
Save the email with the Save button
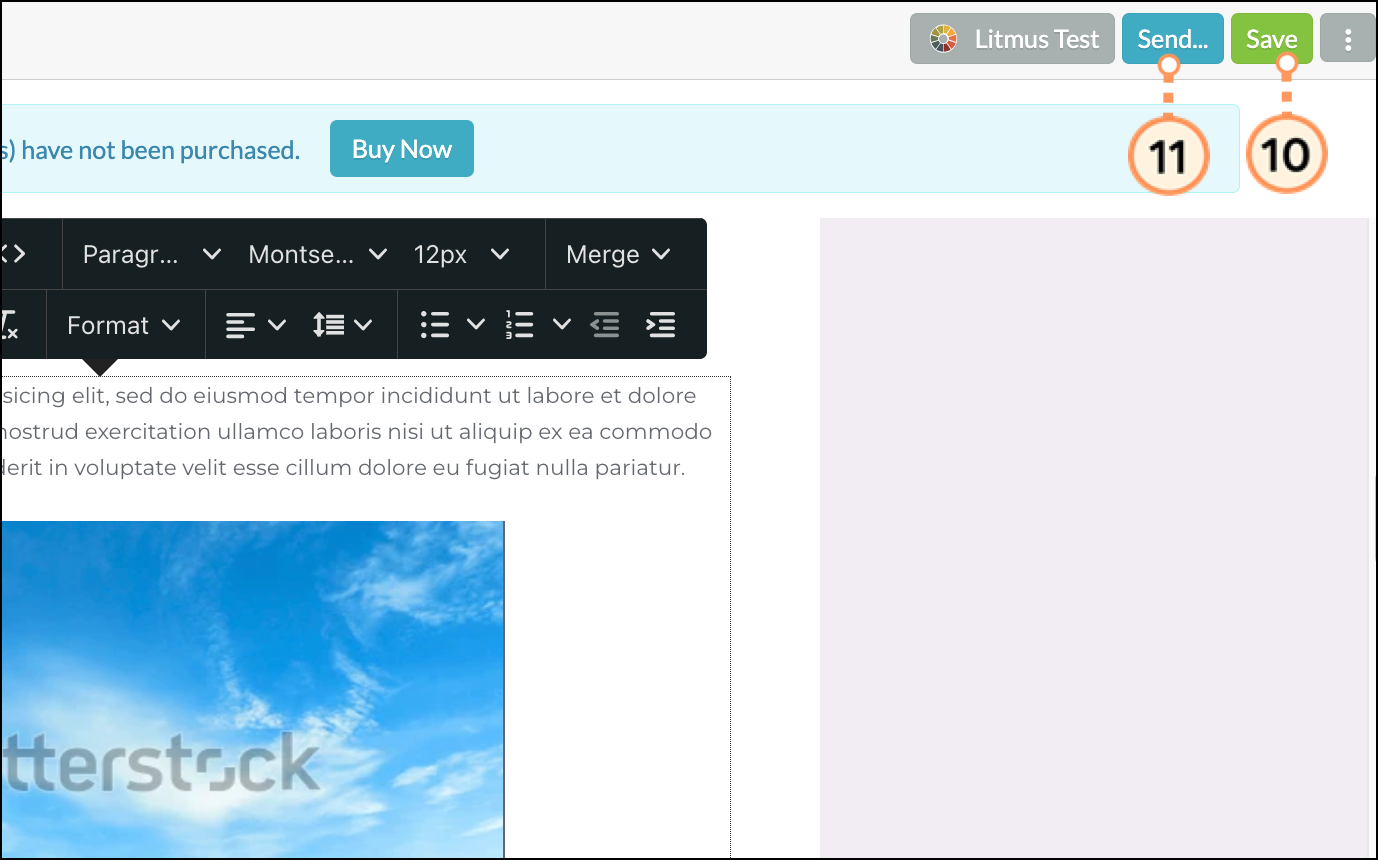(1272, 39)
